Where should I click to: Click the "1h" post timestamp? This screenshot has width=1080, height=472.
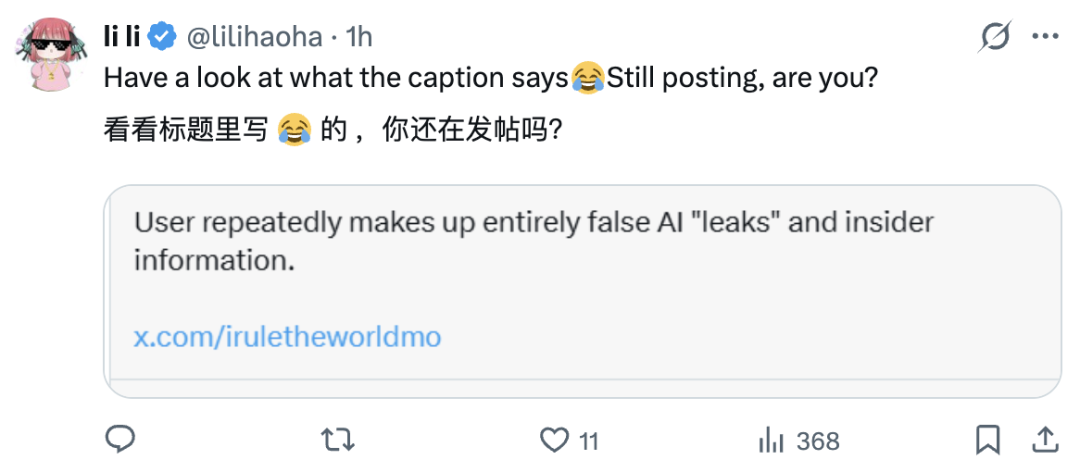(x=358, y=37)
